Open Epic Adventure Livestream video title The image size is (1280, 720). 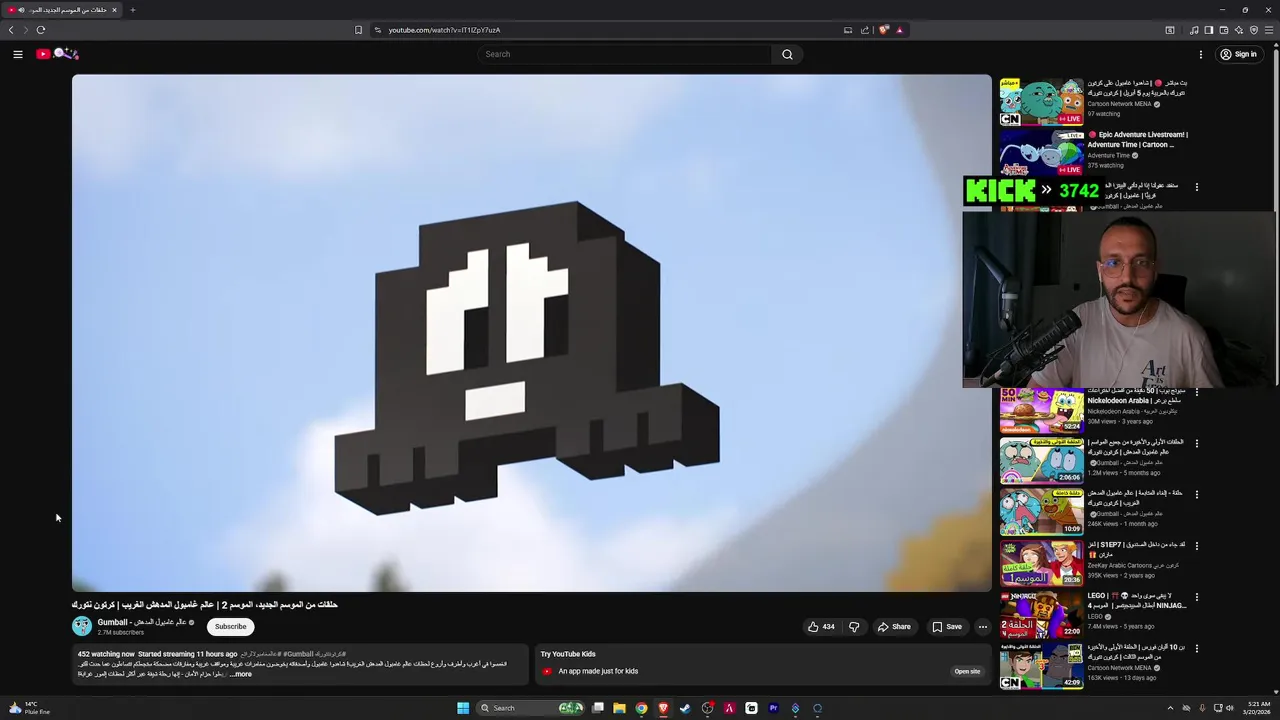coord(1138,139)
